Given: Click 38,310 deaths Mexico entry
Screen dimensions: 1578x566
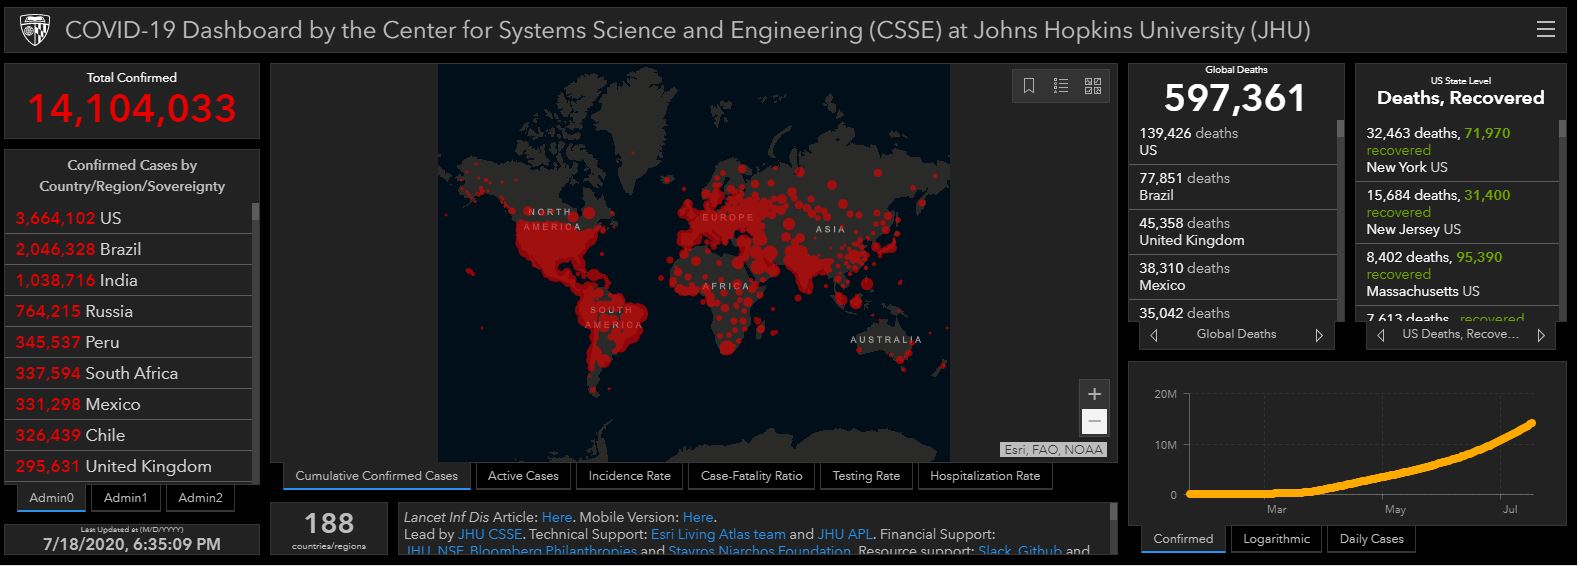Looking at the screenshot, I should point(1234,277).
